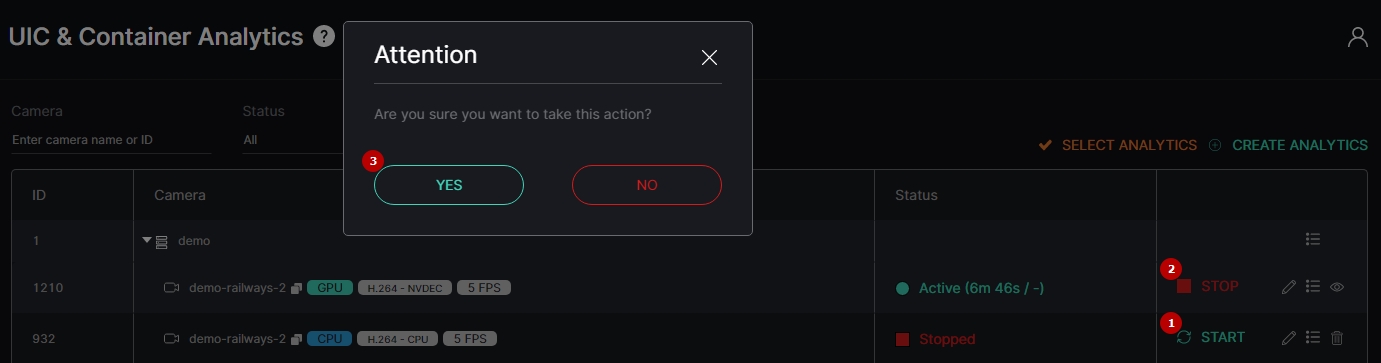This screenshot has height=363, width=1381.
Task: Click CREATE ANALYTICS
Action: [1288, 145]
